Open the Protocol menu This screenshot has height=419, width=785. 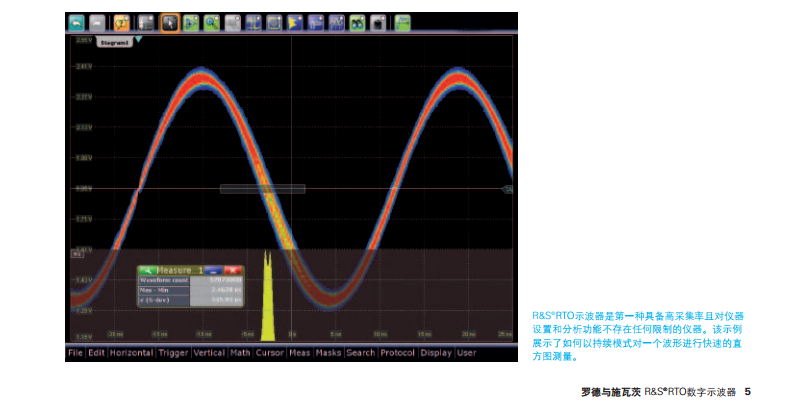398,352
